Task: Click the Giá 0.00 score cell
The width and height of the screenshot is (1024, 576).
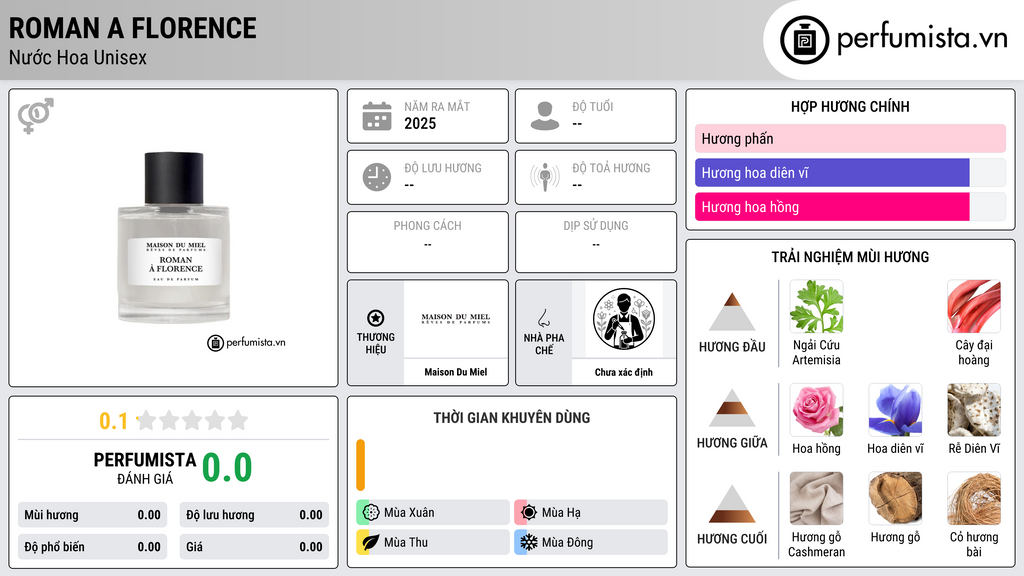Action: tap(254, 547)
